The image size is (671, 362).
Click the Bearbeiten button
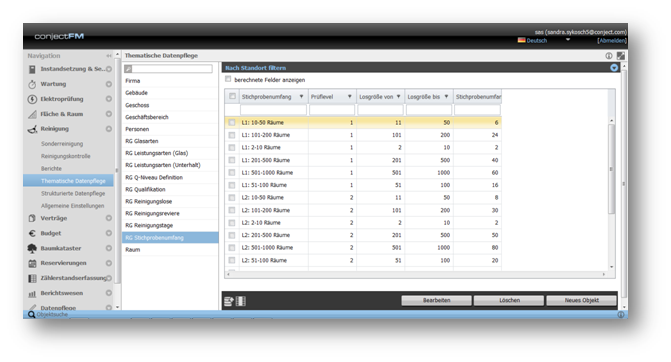pyautogui.click(x=436, y=300)
